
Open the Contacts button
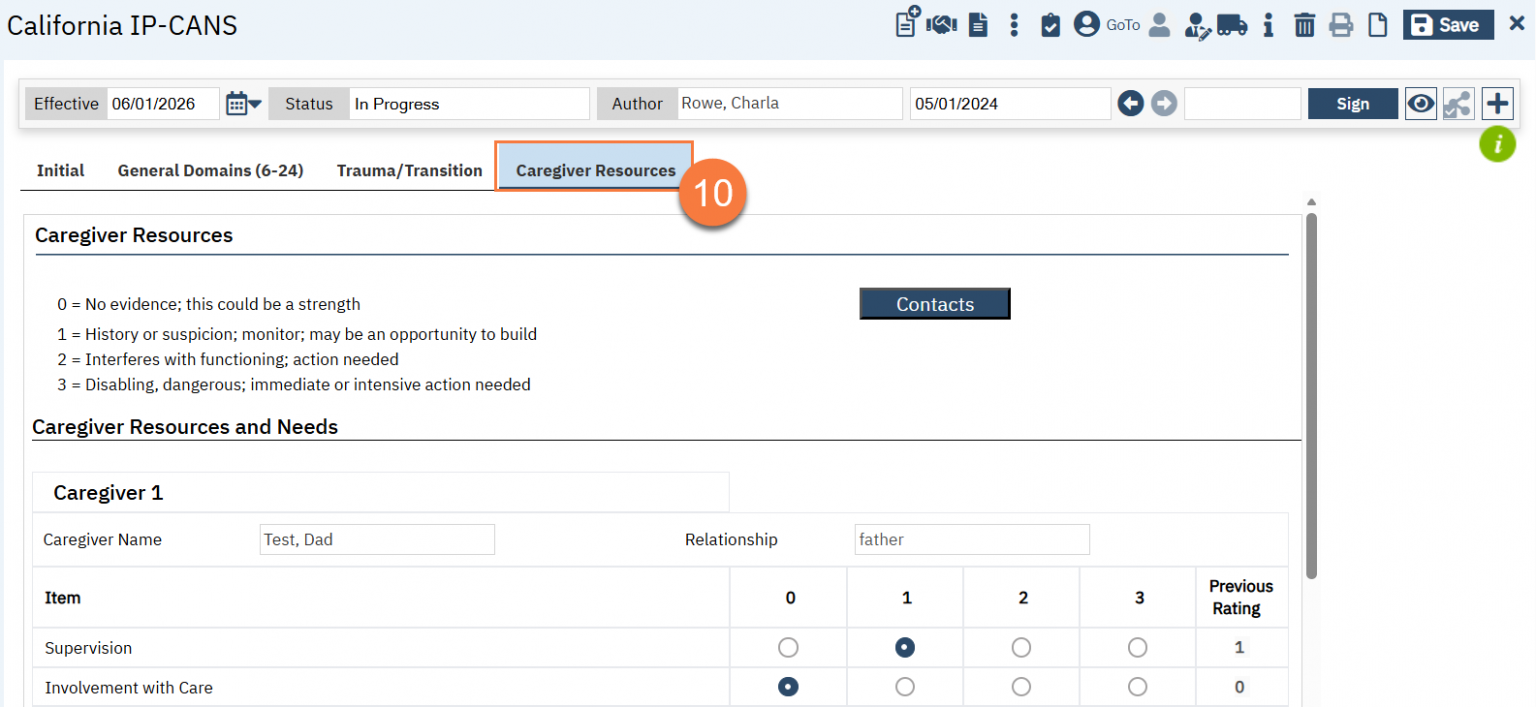[x=935, y=304]
